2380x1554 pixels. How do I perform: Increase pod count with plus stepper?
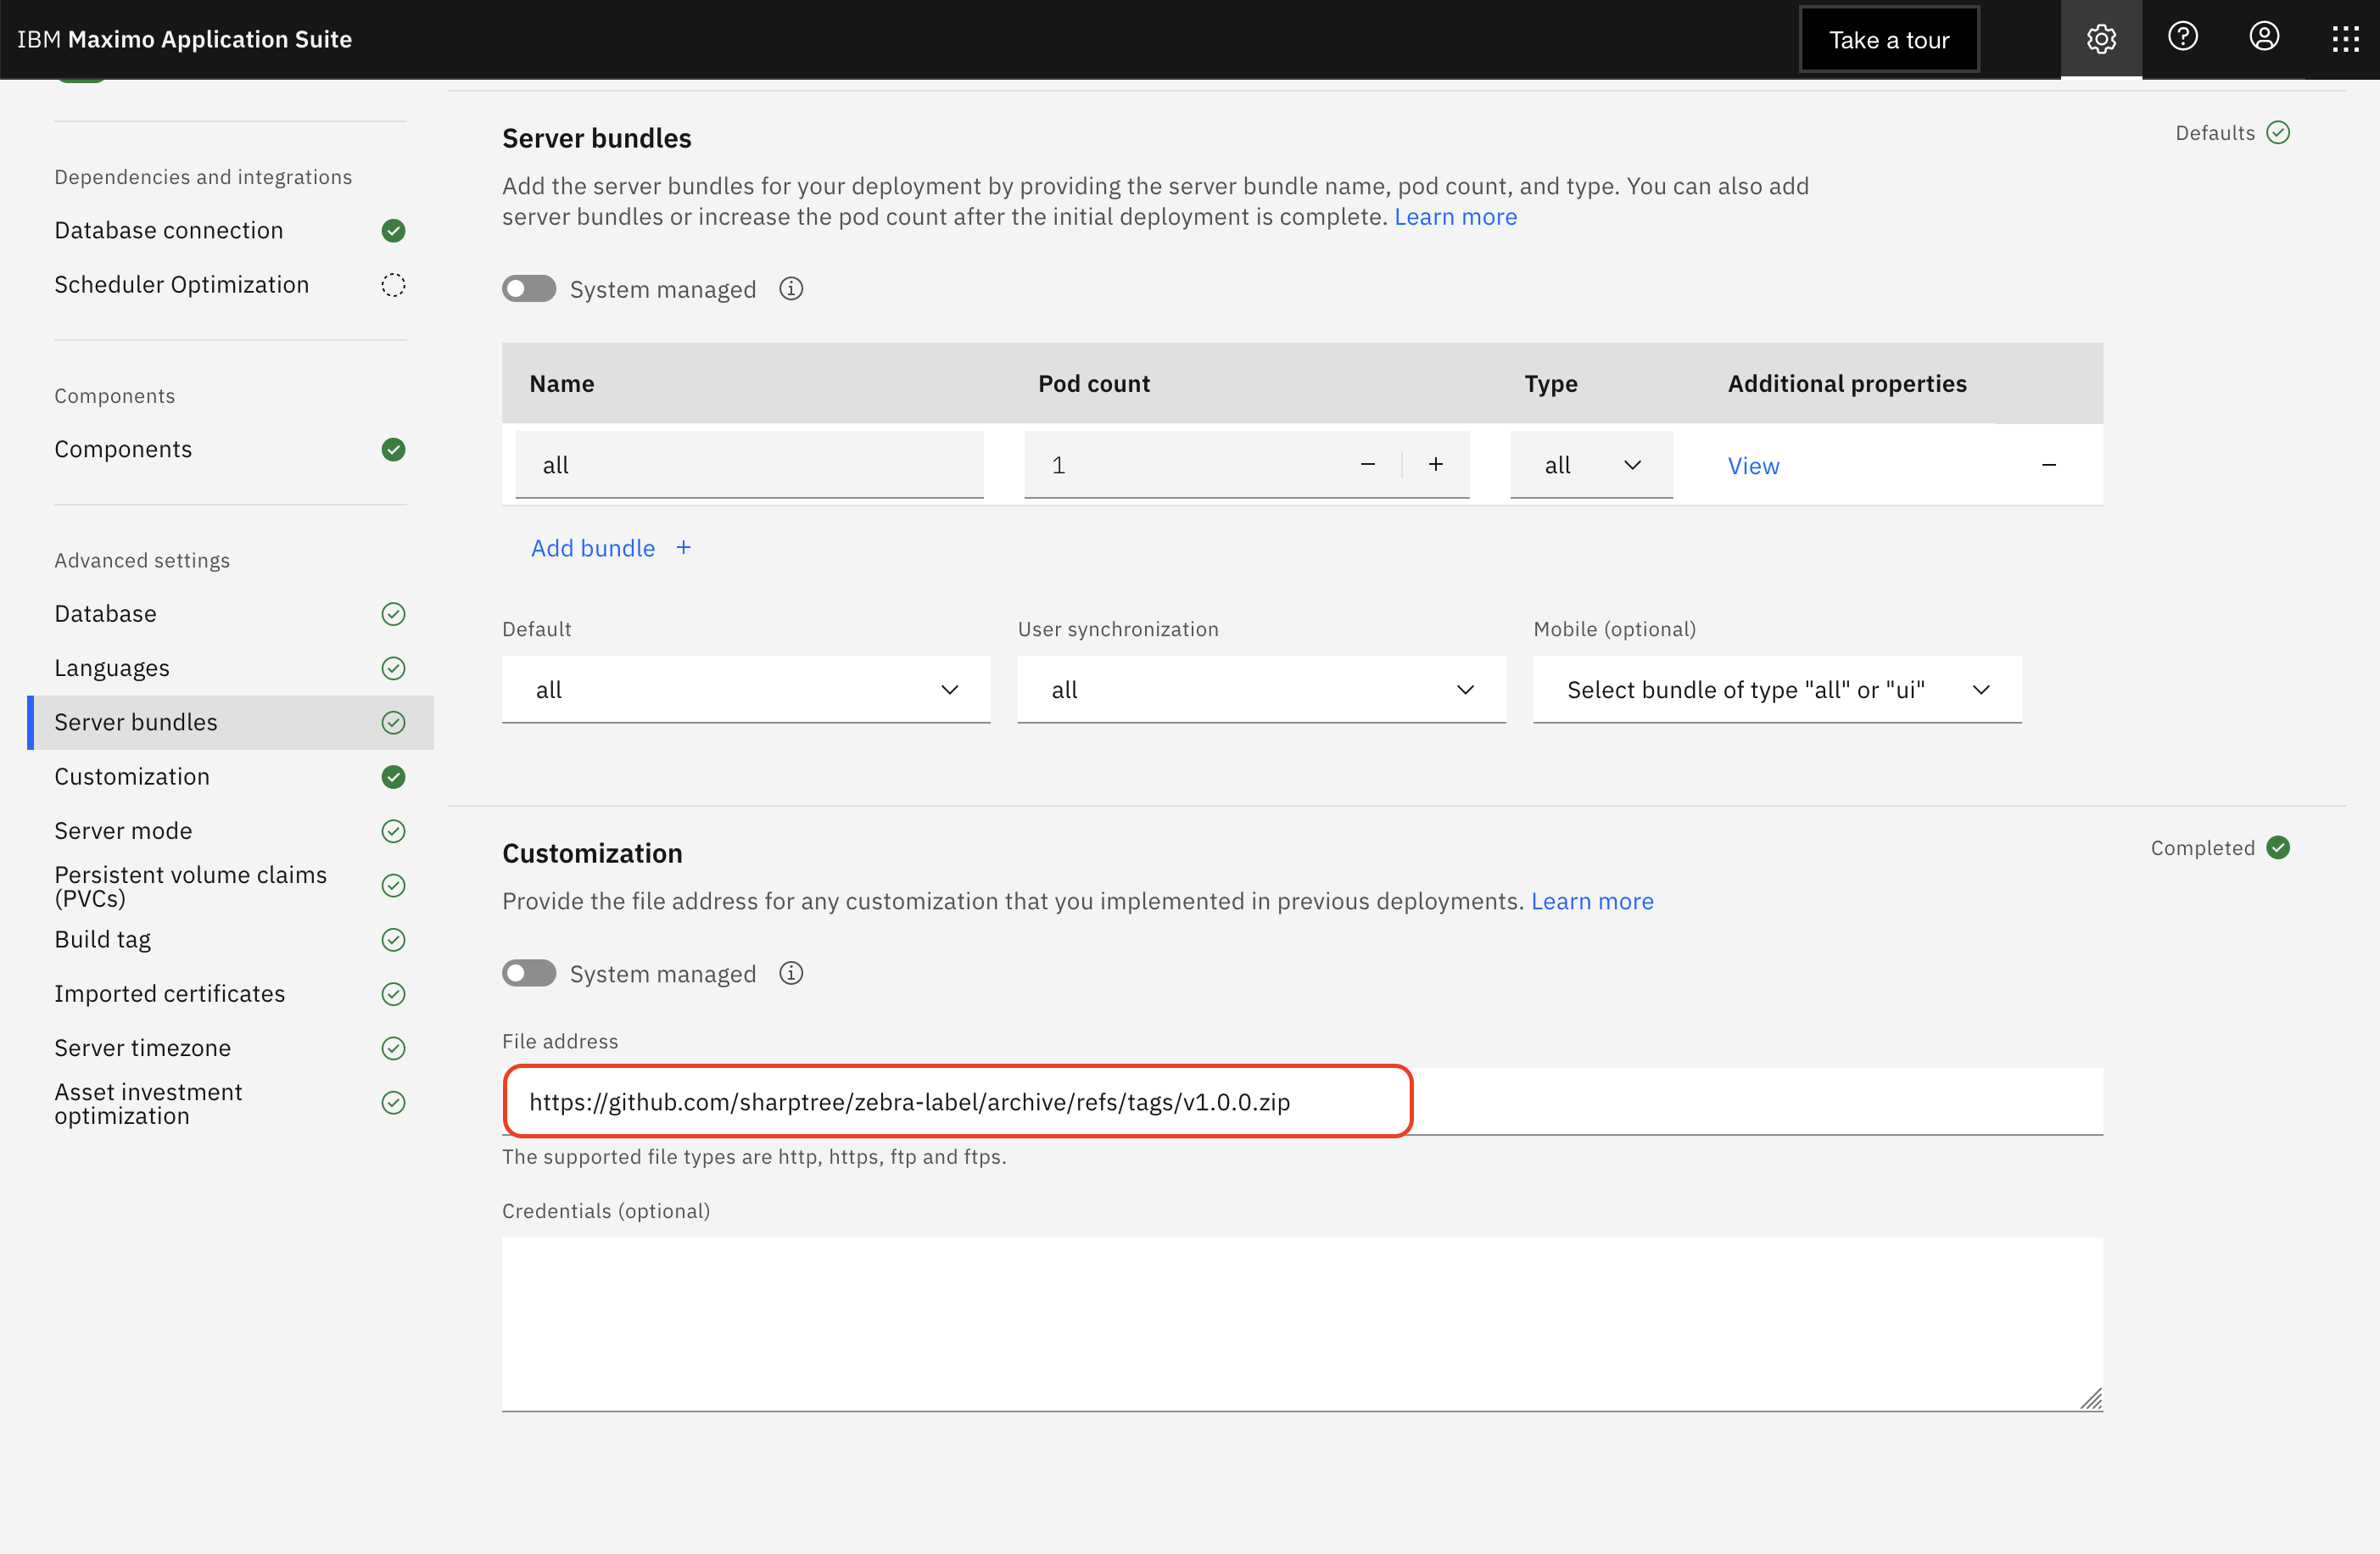tap(1435, 464)
